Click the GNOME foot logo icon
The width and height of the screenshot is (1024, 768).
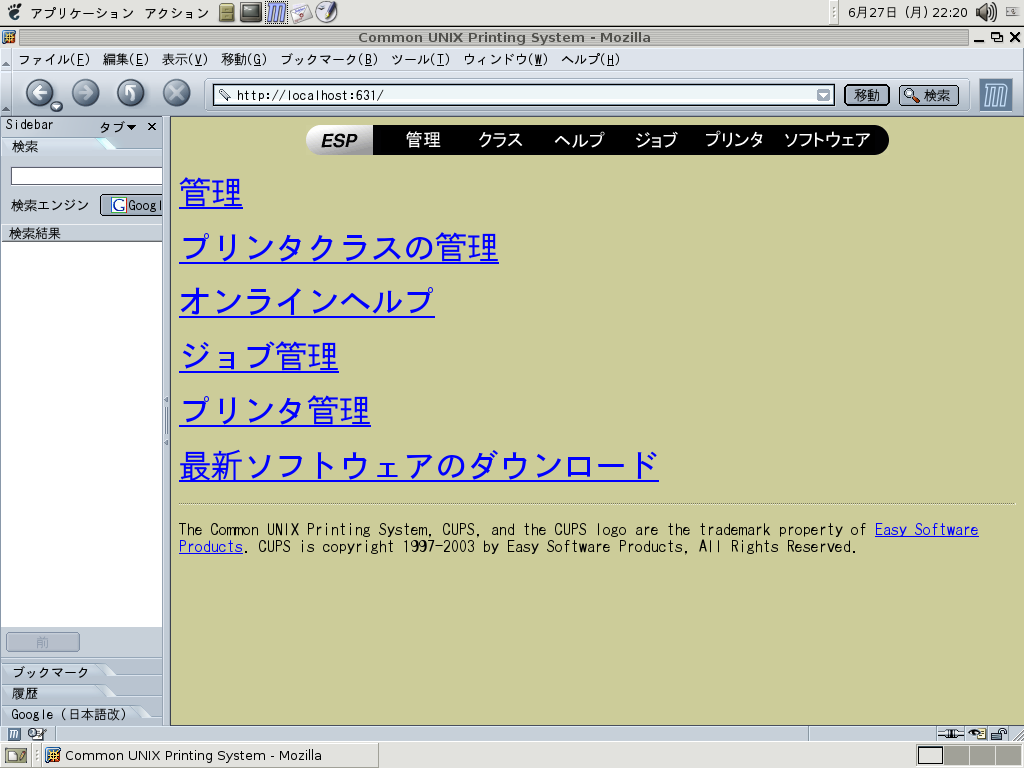pyautogui.click(x=14, y=12)
